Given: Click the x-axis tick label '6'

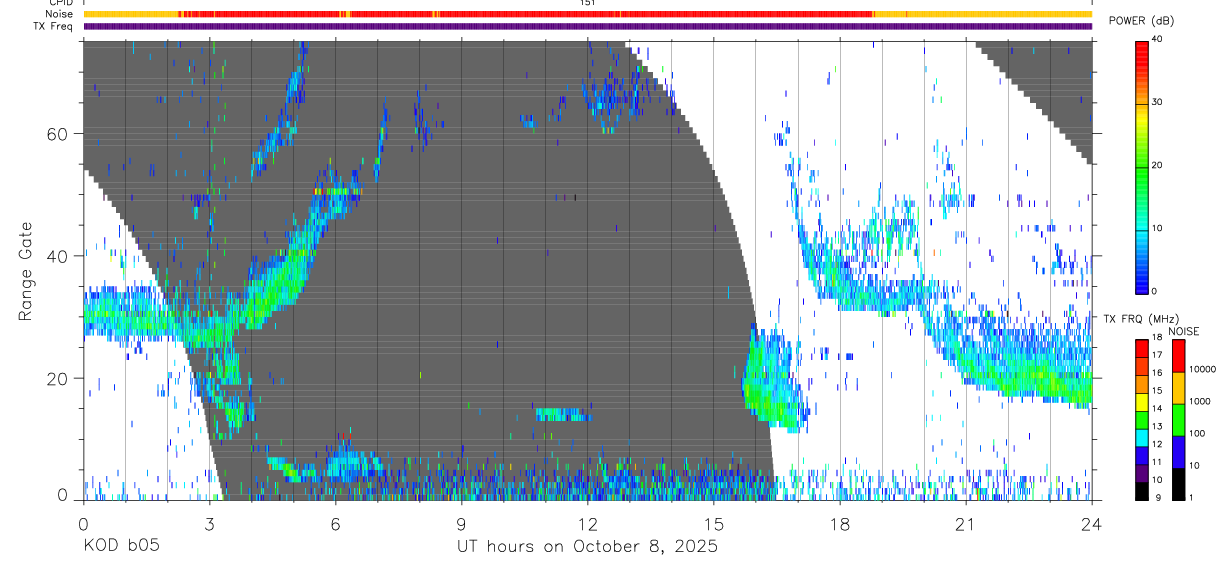Looking at the screenshot, I should click(x=335, y=524).
